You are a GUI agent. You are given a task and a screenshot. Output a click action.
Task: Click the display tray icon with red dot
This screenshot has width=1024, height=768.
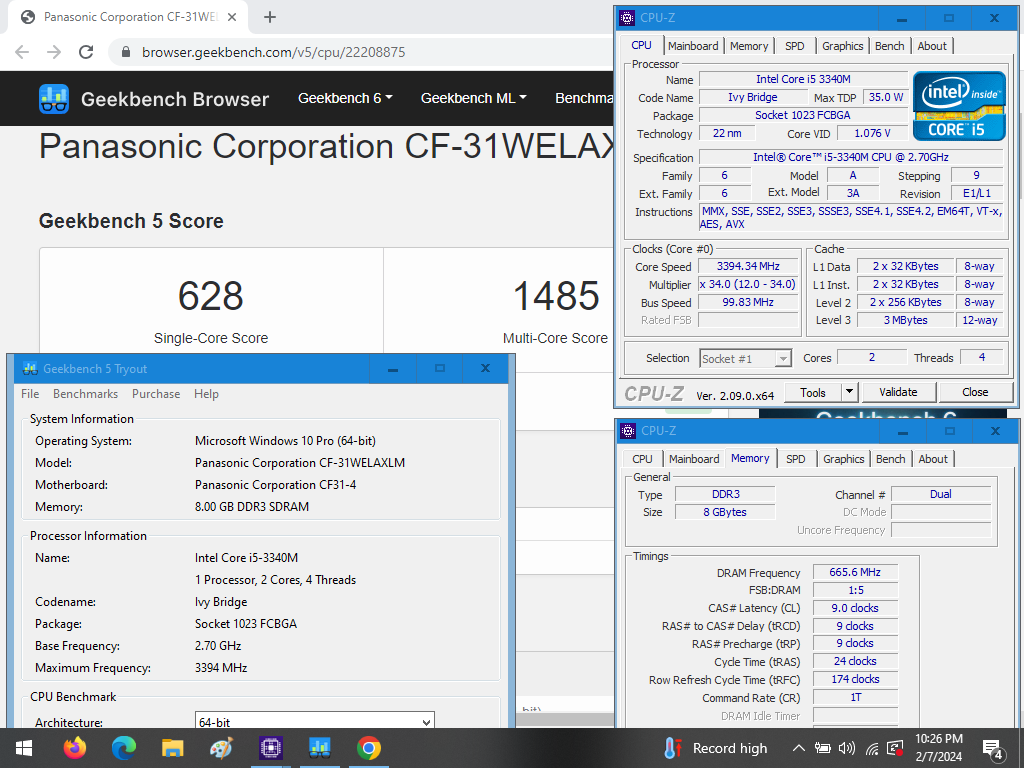click(895, 748)
